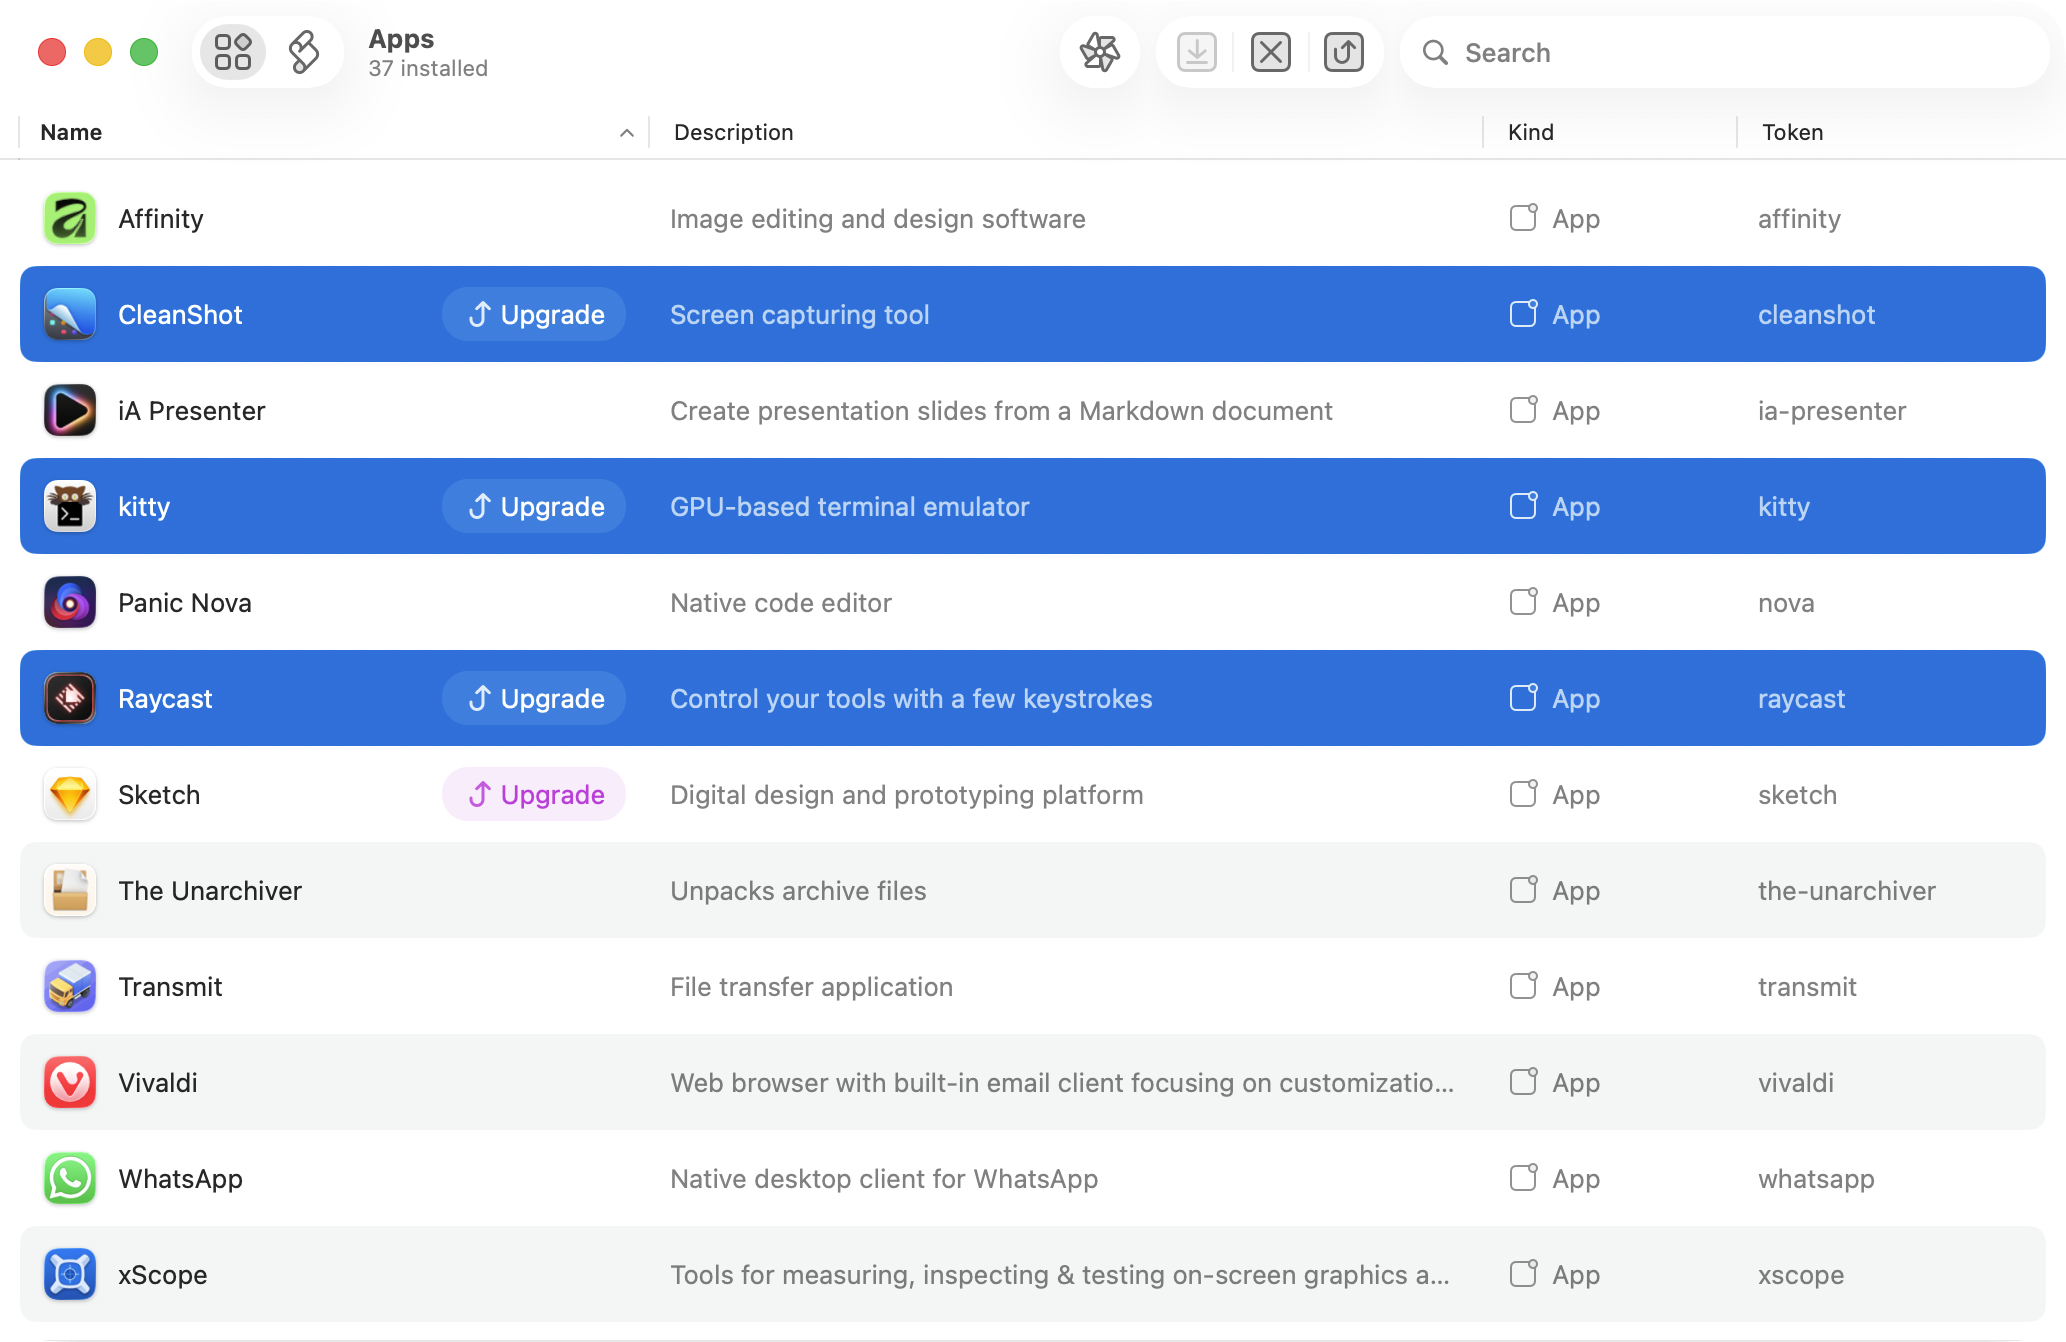Select the Panic Nova row

[1032, 602]
